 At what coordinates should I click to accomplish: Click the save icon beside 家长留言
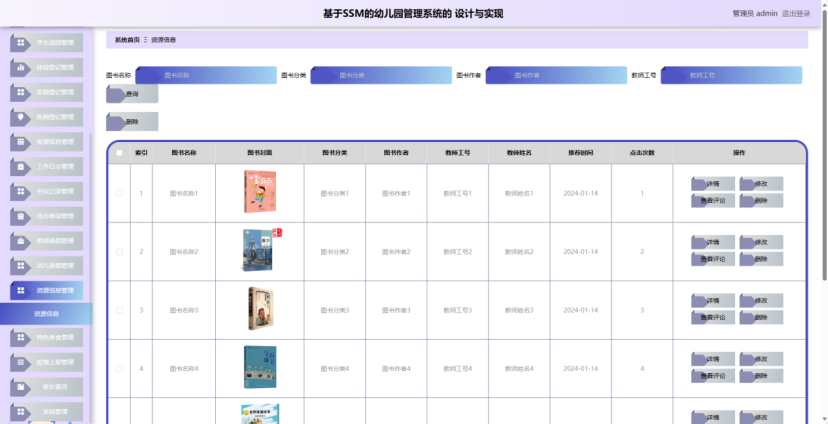(x=21, y=387)
